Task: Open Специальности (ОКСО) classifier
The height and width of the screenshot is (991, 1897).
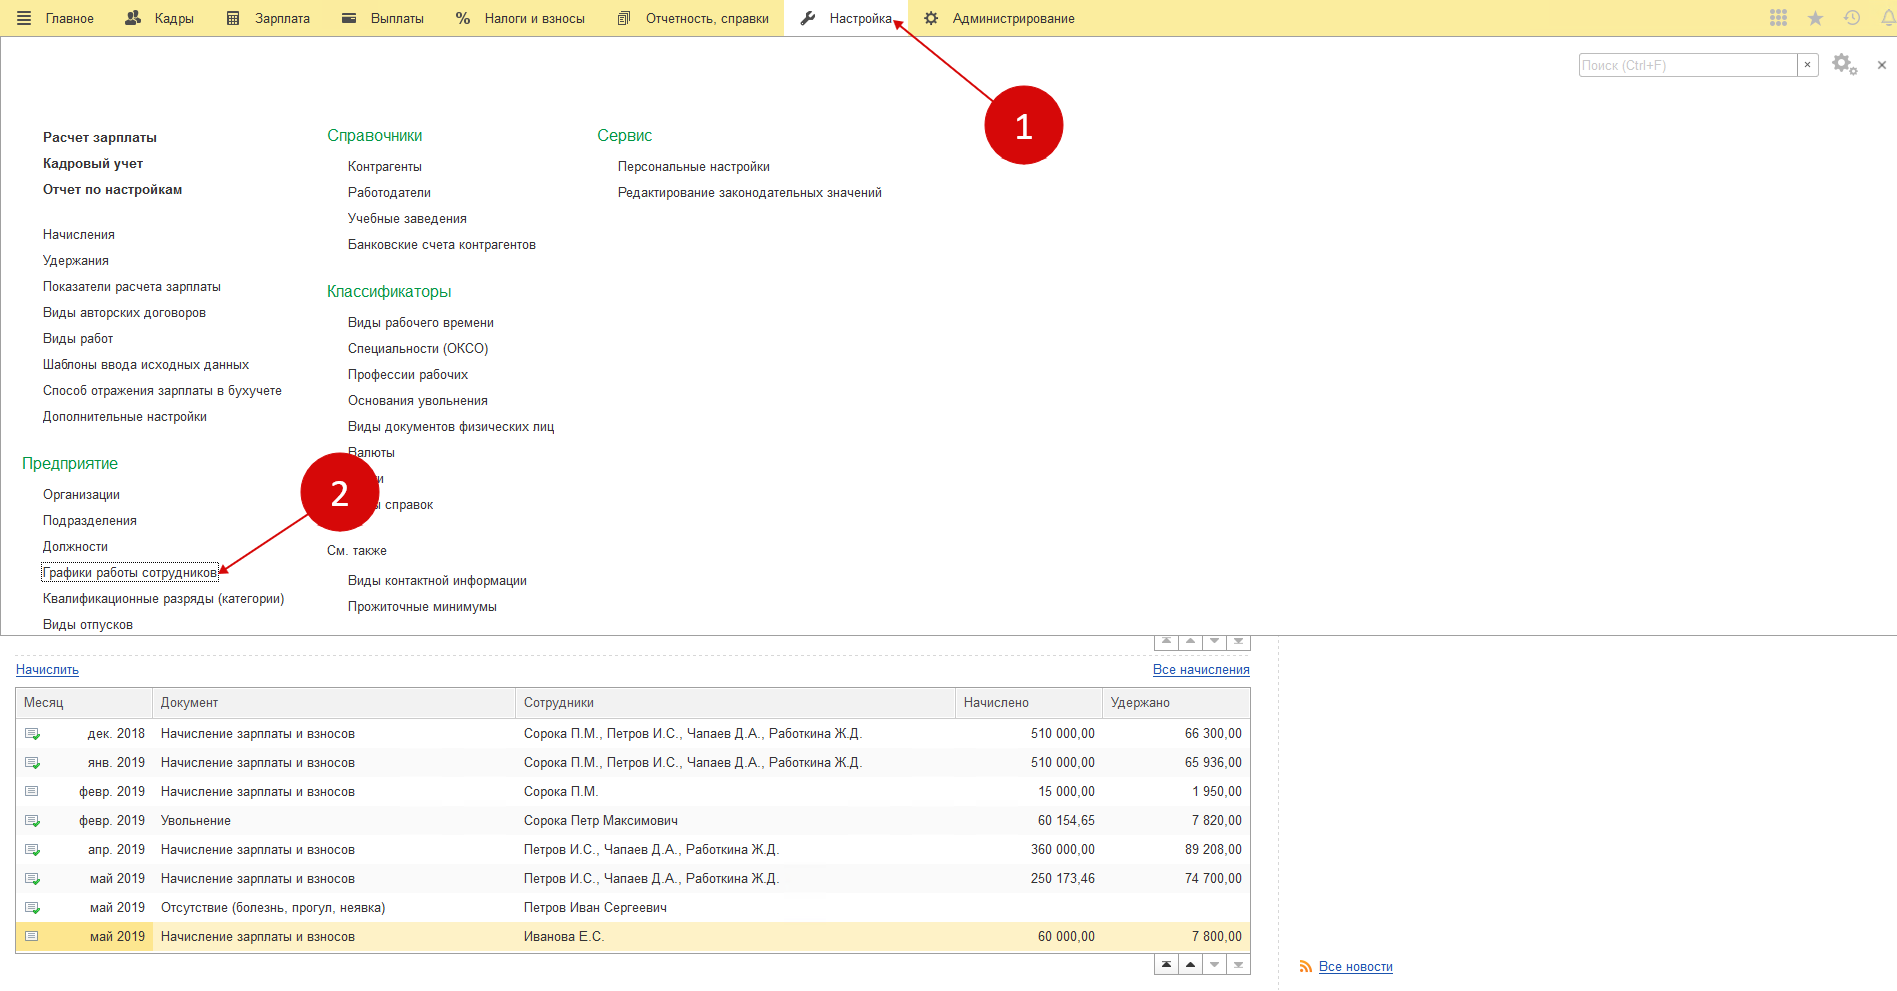Action: pyautogui.click(x=418, y=348)
